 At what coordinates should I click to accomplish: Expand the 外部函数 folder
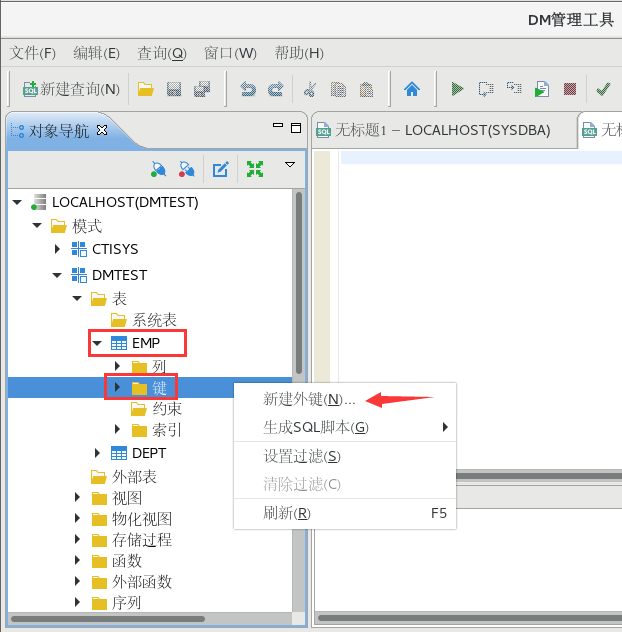77,581
